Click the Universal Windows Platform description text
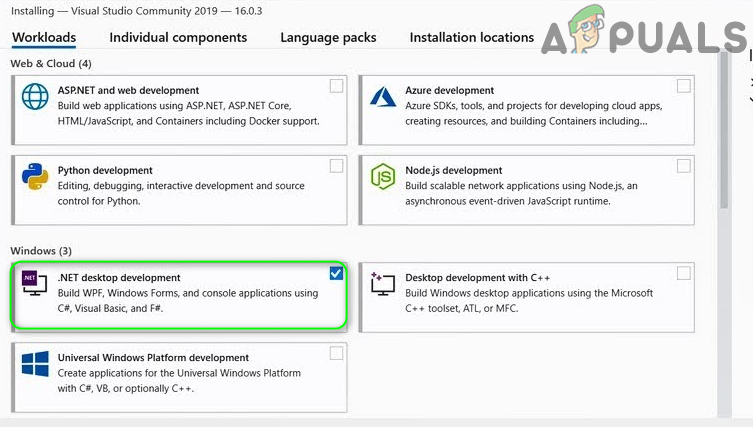The height and width of the screenshot is (427, 753). tap(179, 380)
